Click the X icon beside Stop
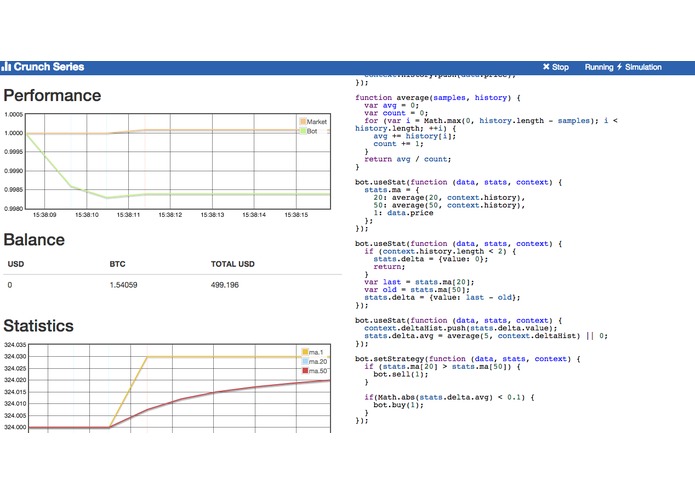This screenshot has height=494, width=695. pos(546,66)
